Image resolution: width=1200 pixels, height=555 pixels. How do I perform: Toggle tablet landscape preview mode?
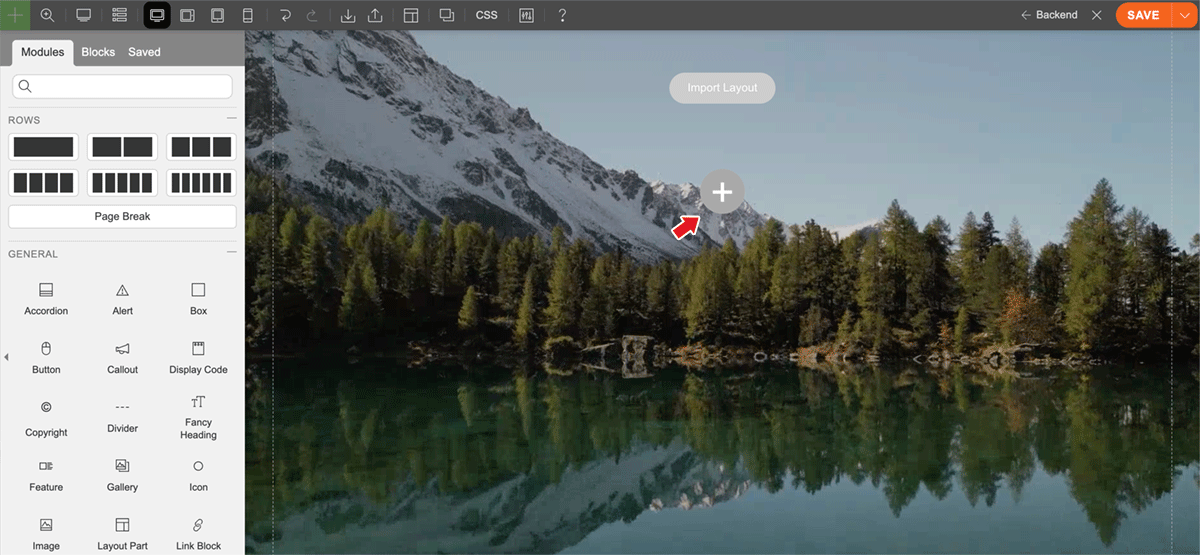[187, 15]
